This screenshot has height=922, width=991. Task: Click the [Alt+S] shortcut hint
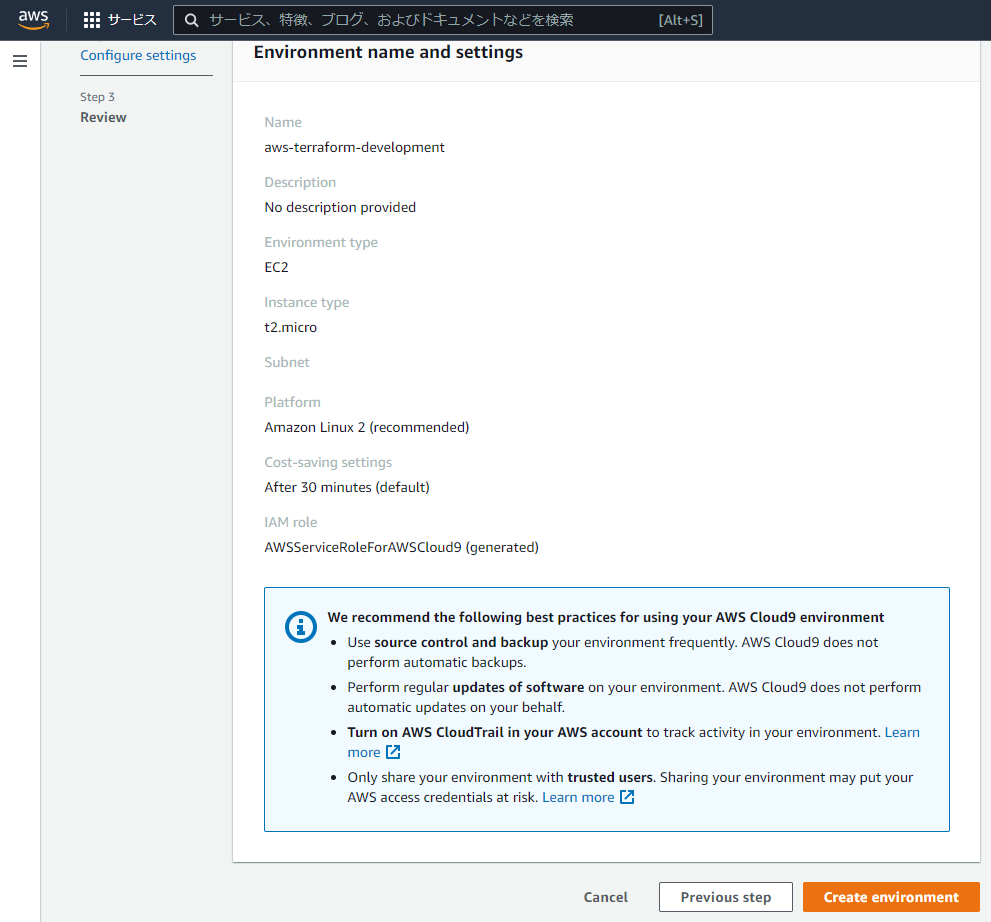[680, 20]
